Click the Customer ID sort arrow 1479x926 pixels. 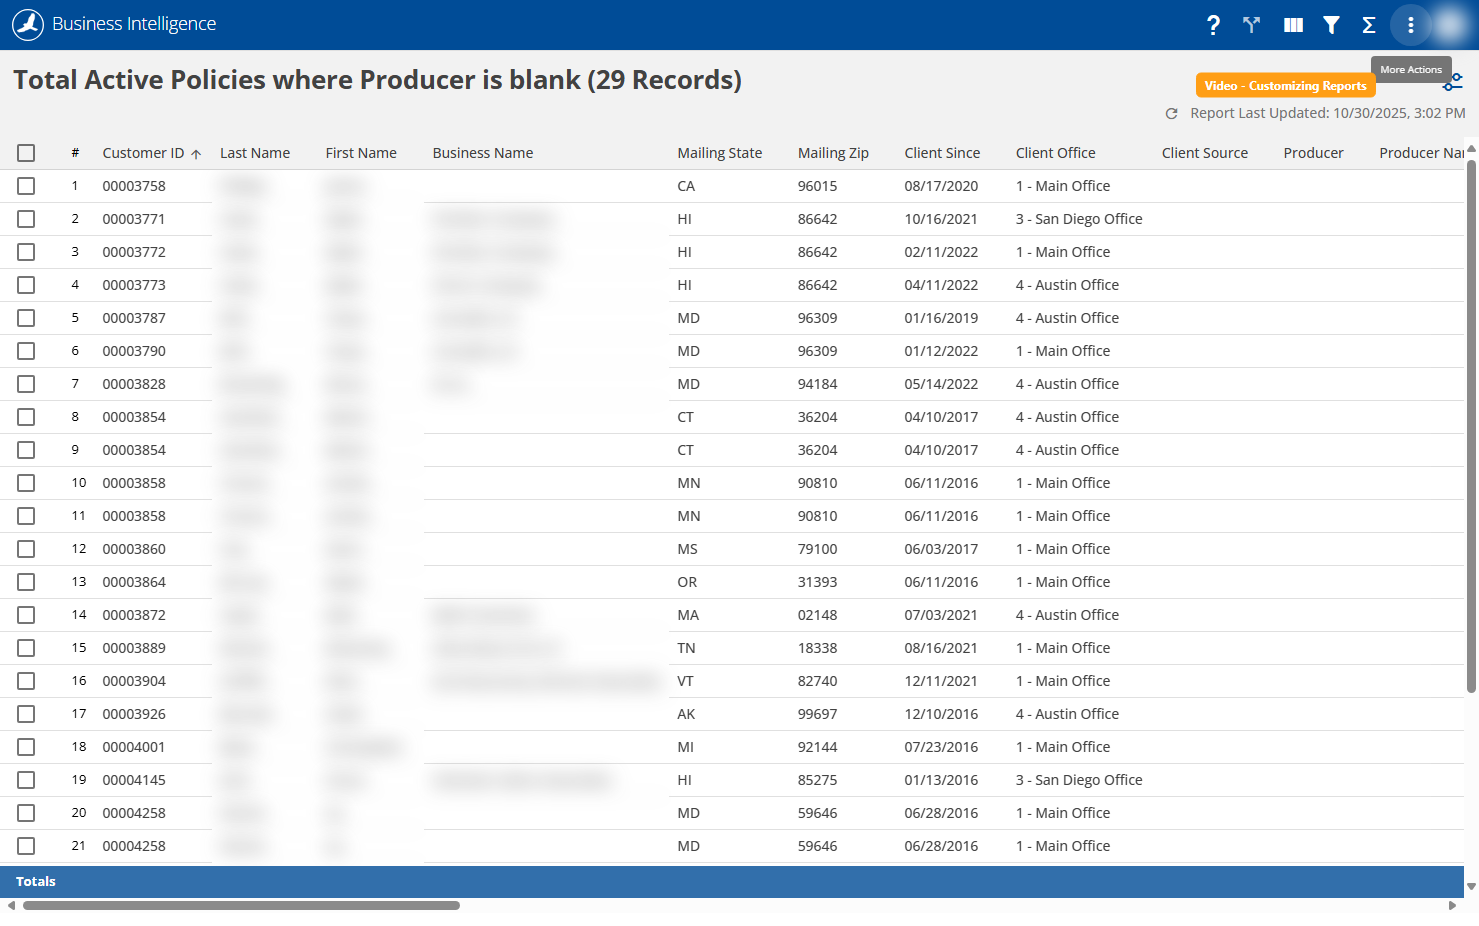(x=196, y=154)
